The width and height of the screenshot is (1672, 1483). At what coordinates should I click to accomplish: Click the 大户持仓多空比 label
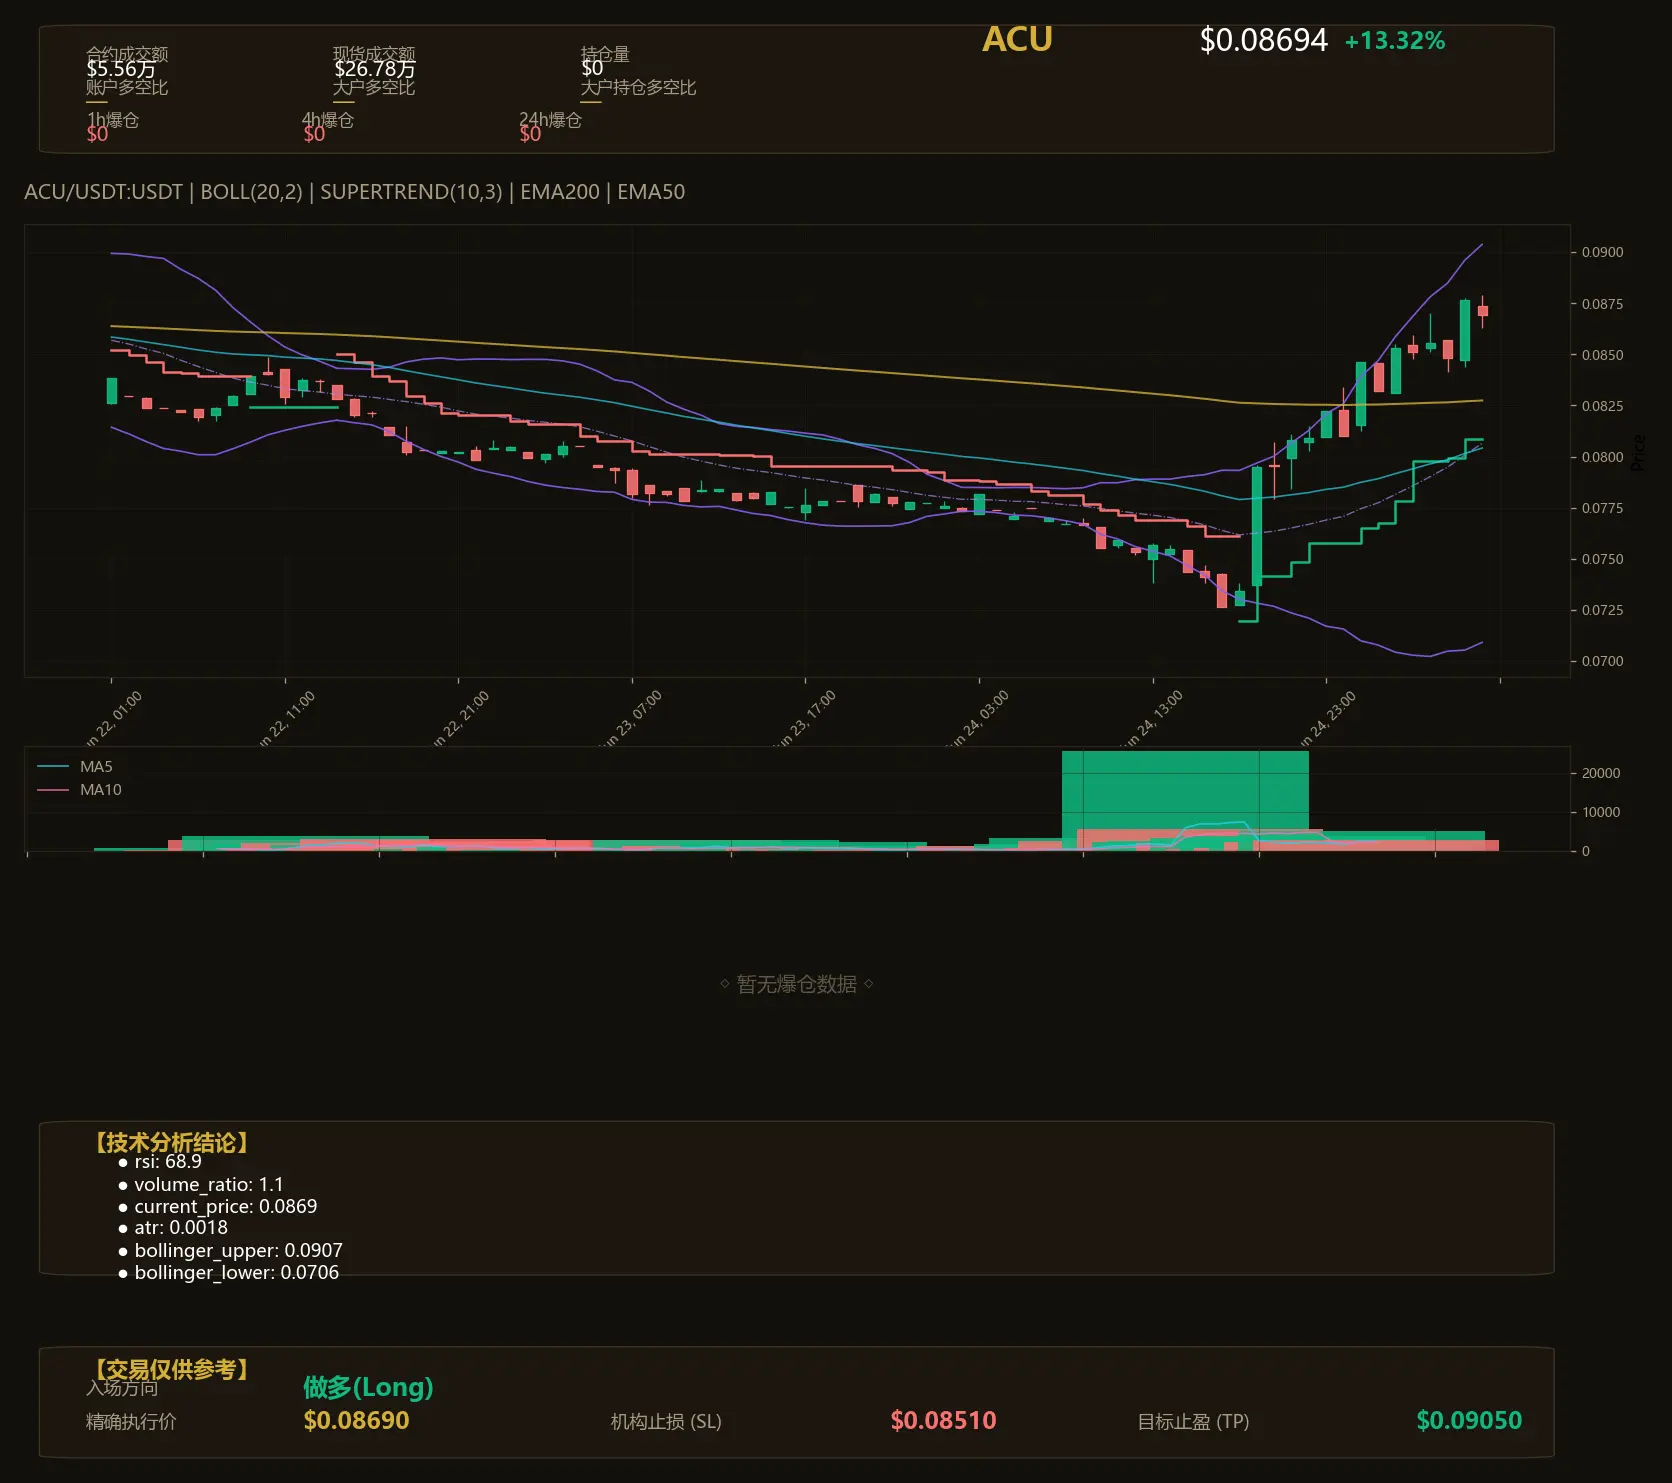638,87
